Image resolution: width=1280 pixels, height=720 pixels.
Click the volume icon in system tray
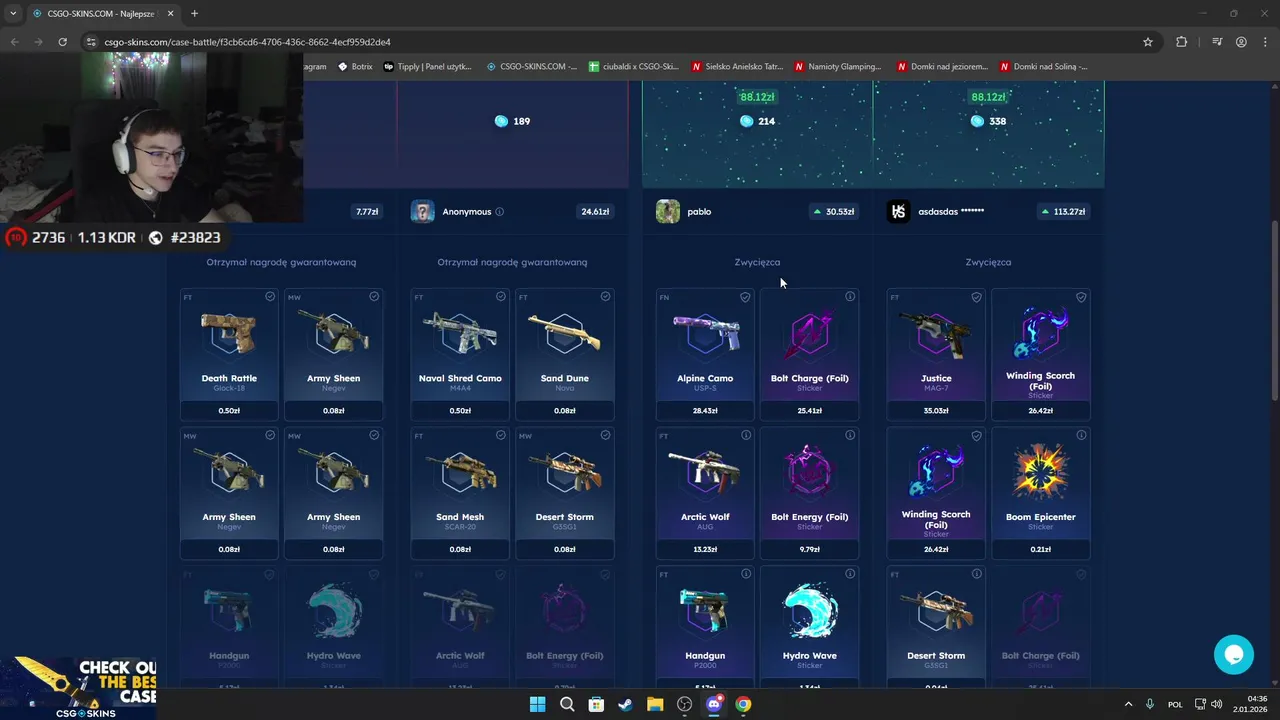[1216, 704]
